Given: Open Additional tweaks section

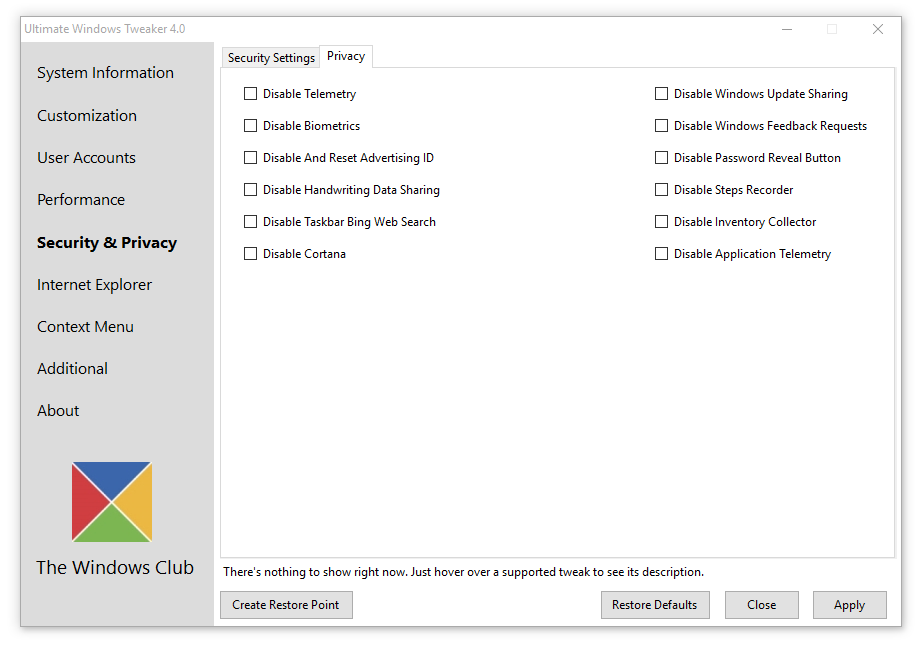Looking at the screenshot, I should click(x=72, y=369).
